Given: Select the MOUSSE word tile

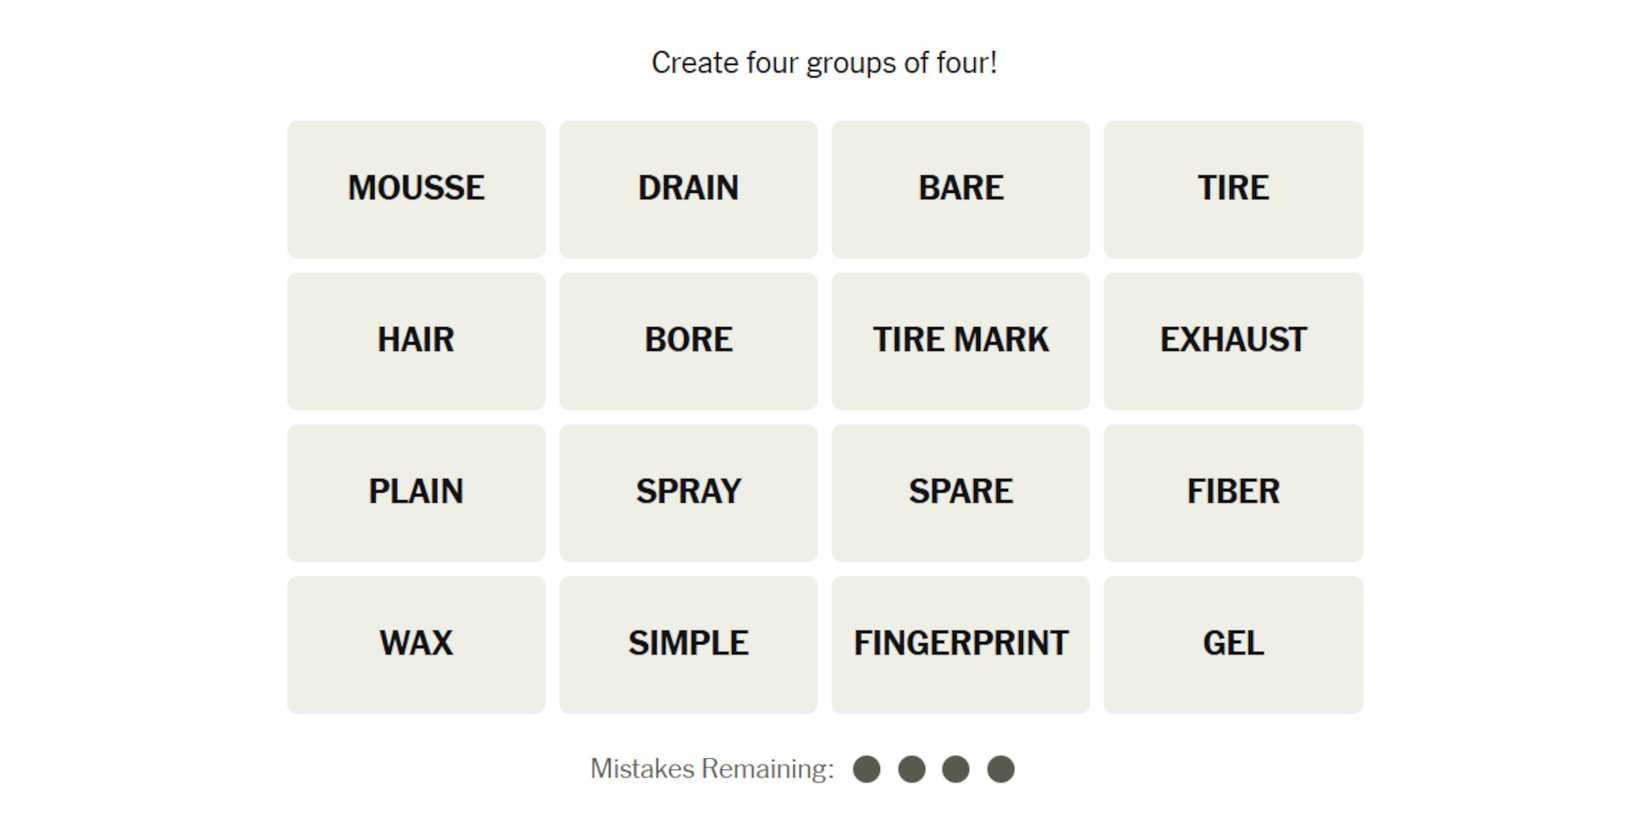Looking at the screenshot, I should (x=416, y=189).
